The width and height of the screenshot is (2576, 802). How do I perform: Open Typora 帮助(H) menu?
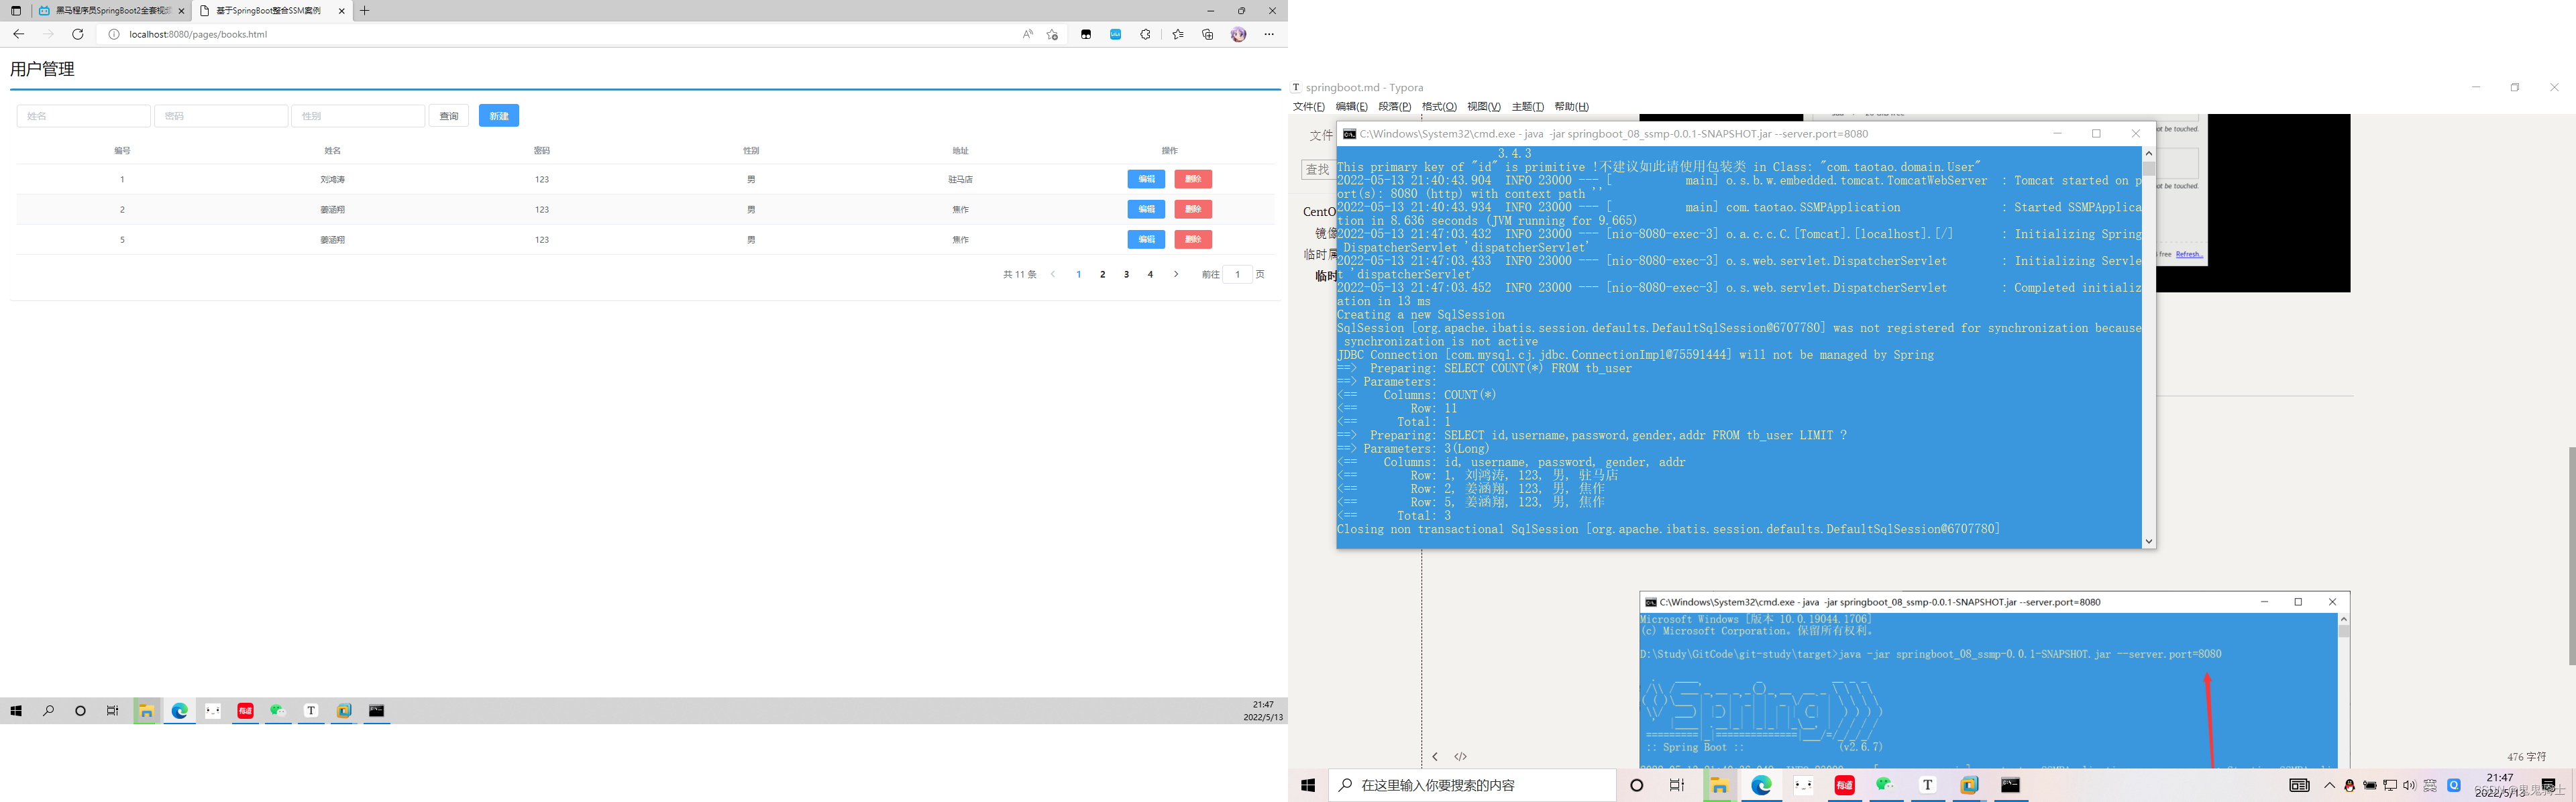click(1572, 107)
